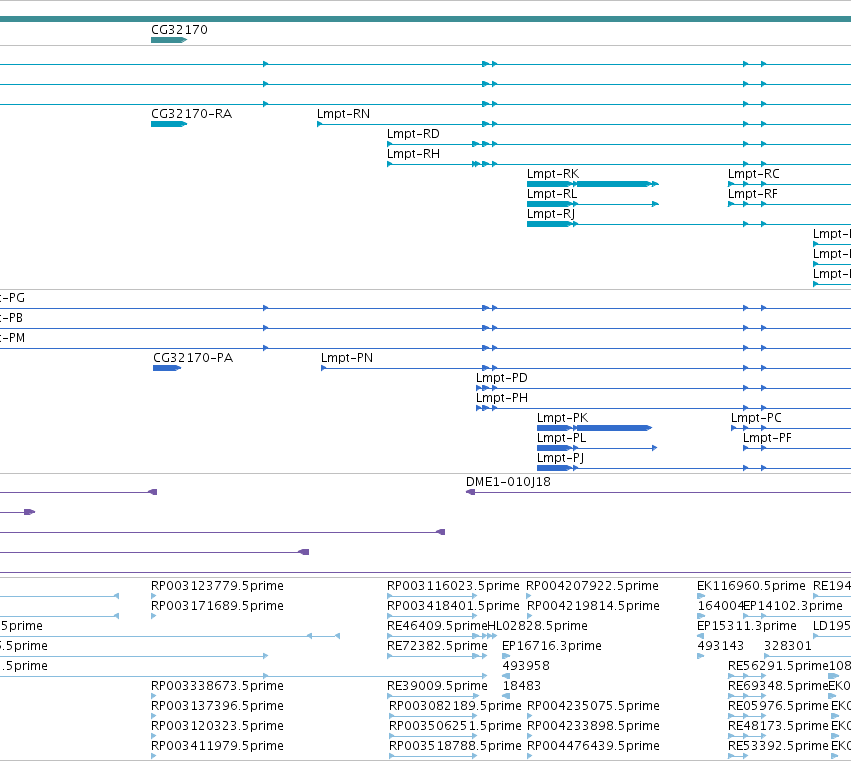
Task: Select EP15311.3prime EST label
Action: point(747,626)
